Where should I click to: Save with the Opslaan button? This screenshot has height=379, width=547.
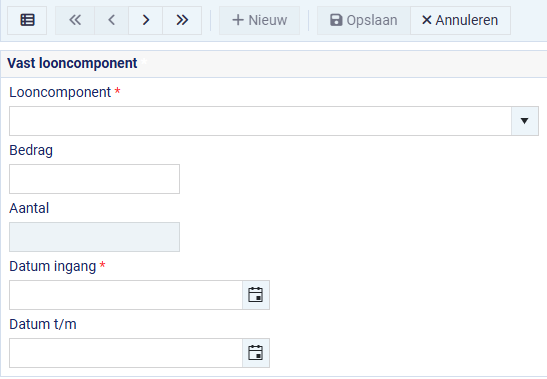[364, 20]
